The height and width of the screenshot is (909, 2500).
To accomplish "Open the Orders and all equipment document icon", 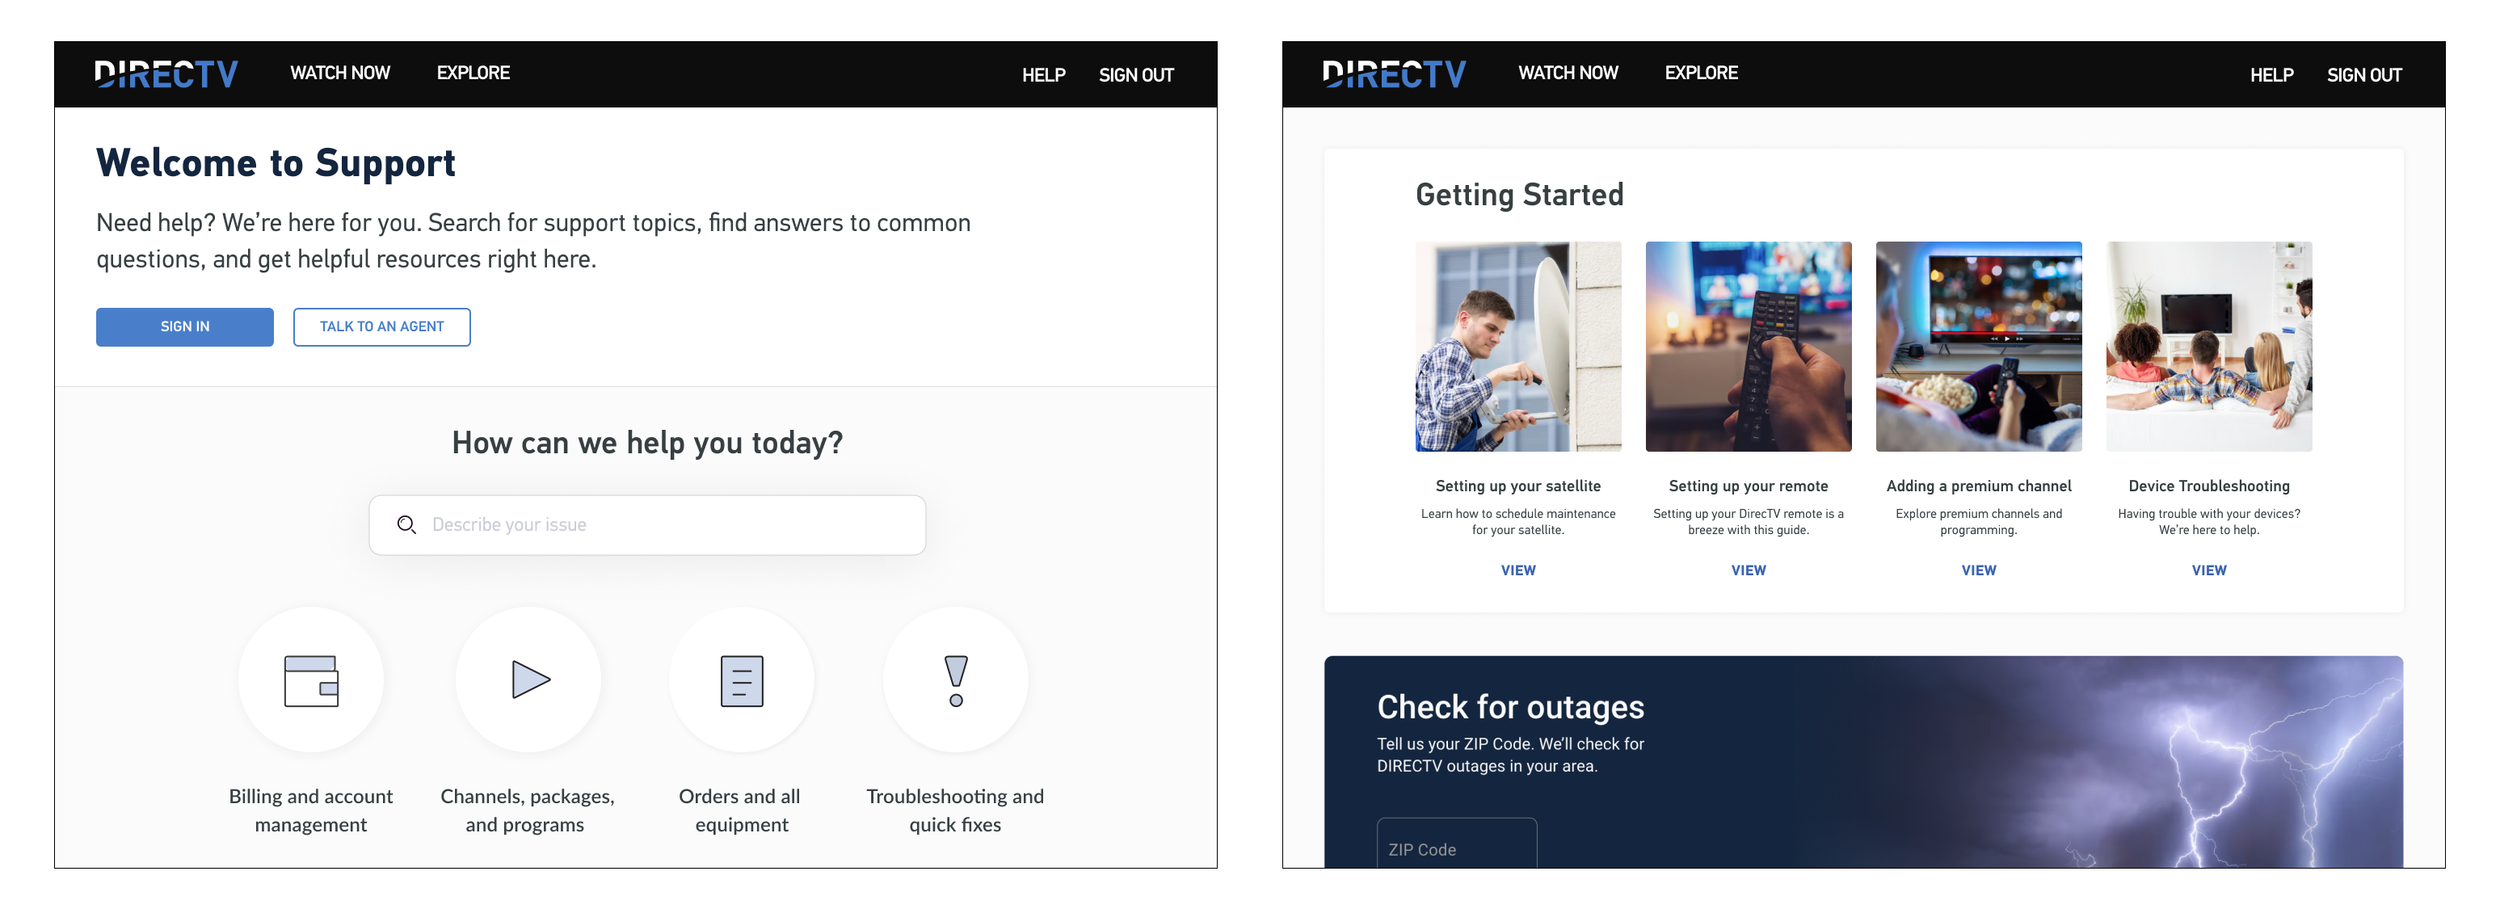I will click(742, 680).
